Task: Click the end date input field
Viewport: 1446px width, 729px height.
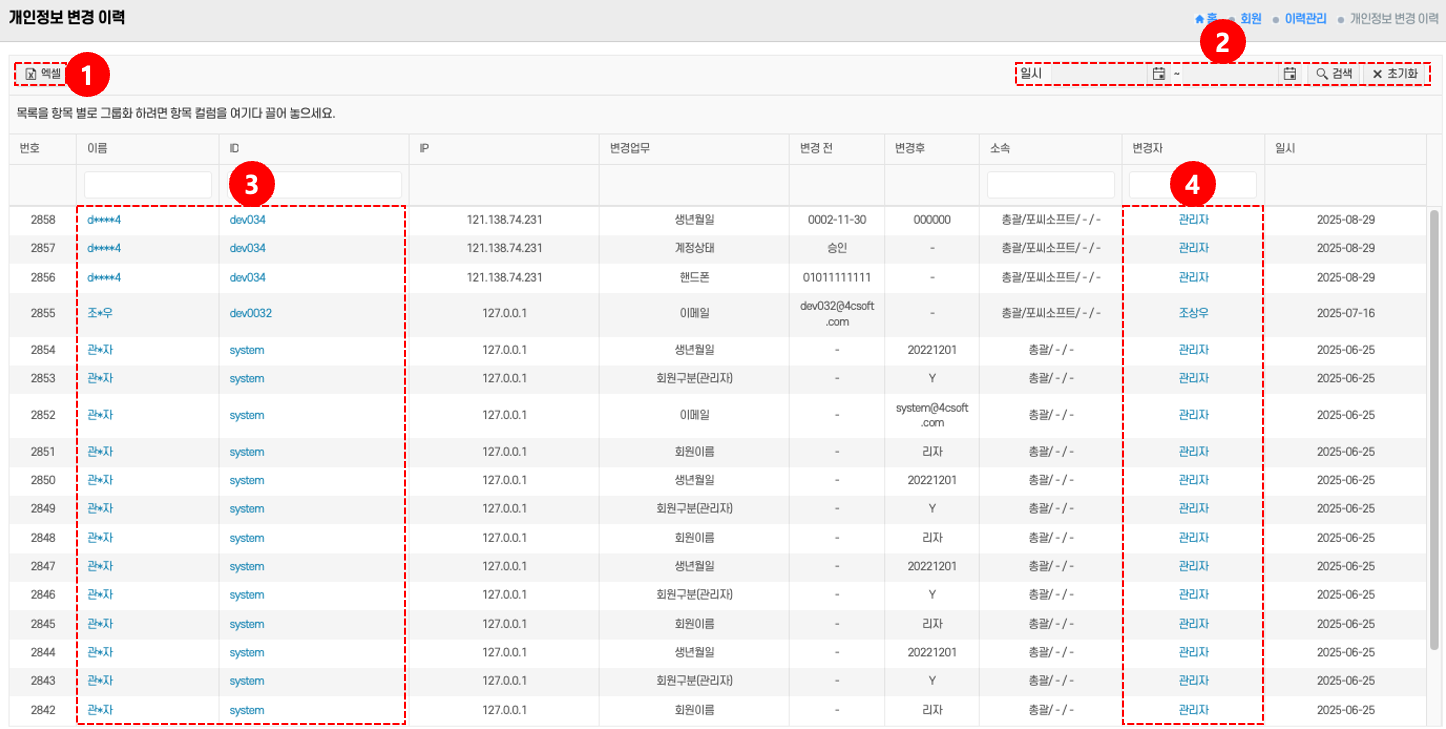Action: tap(1230, 74)
